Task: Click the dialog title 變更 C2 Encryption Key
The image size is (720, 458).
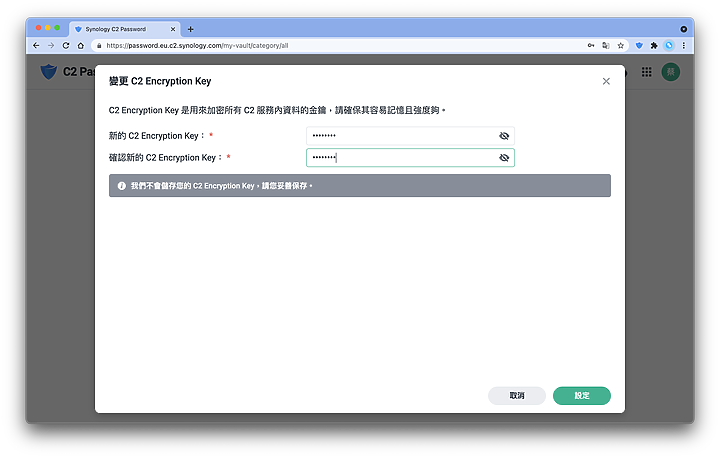Action: pos(160,81)
